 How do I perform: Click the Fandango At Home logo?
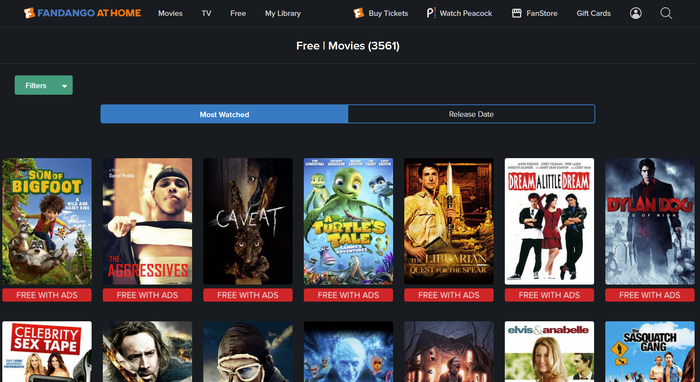pyautogui.click(x=83, y=13)
